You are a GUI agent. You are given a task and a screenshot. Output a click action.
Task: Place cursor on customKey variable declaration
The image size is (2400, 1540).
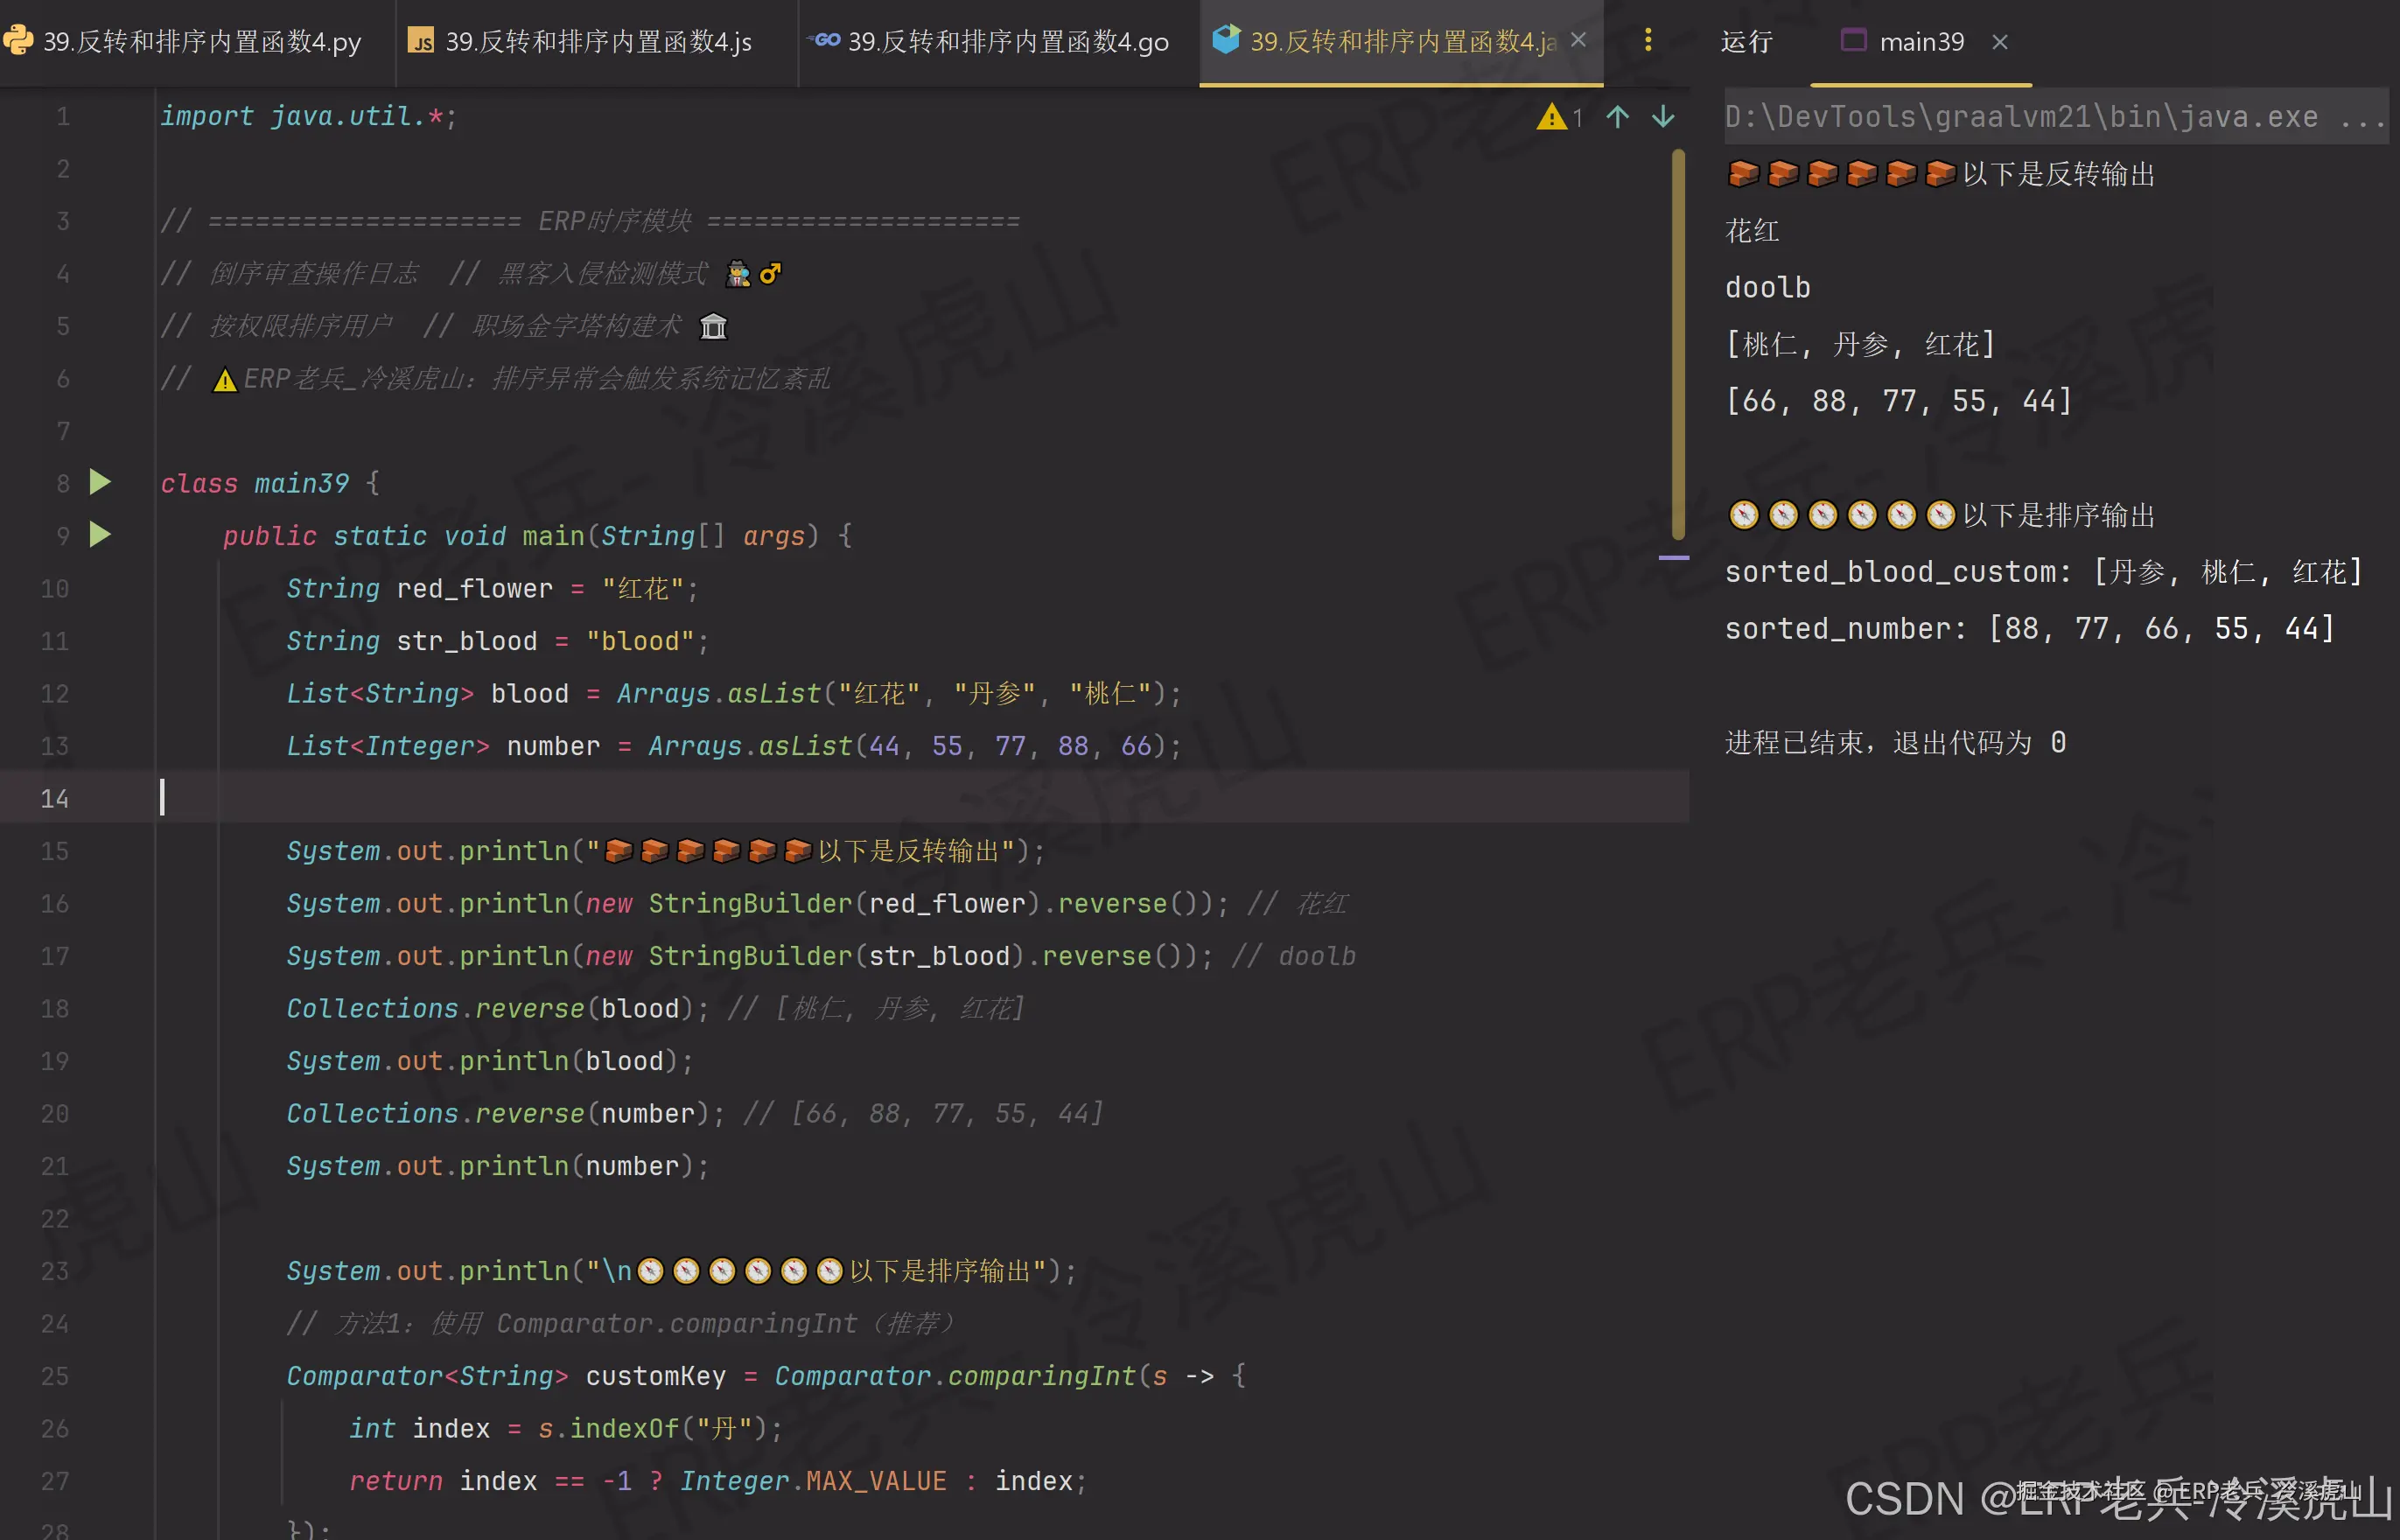point(655,1376)
